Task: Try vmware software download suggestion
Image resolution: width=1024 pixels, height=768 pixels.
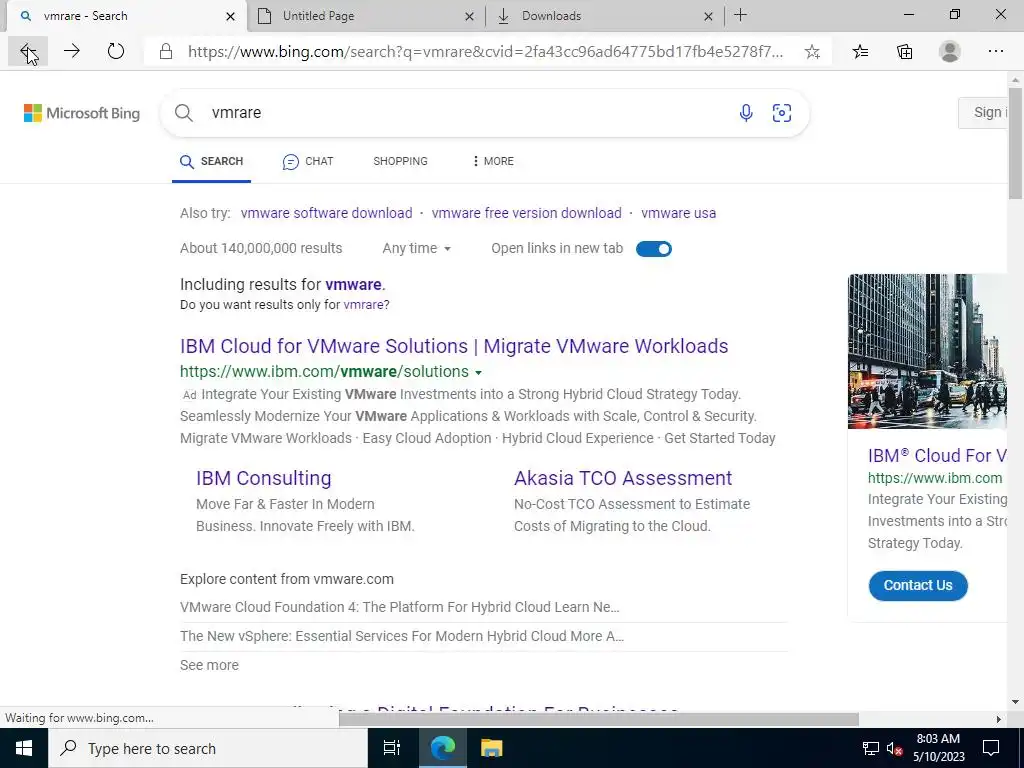Action: pyautogui.click(x=327, y=213)
